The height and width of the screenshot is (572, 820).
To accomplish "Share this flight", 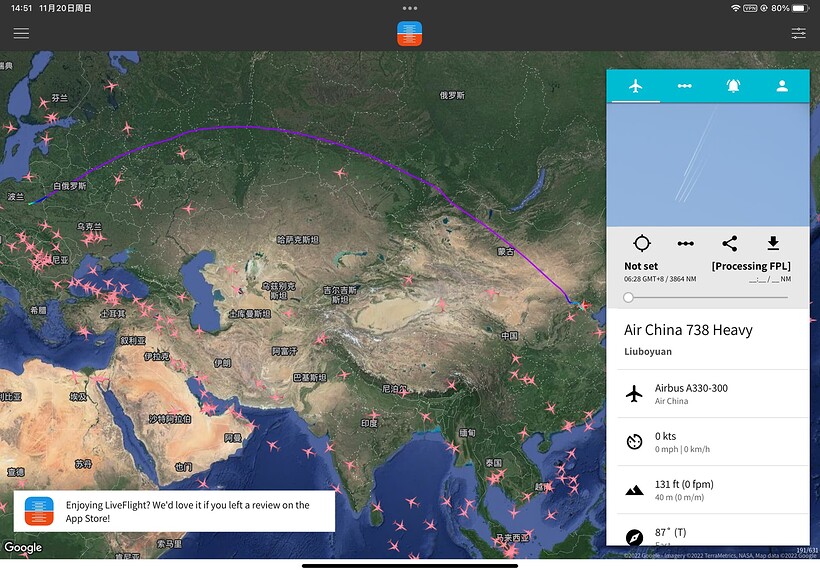I will tap(730, 243).
